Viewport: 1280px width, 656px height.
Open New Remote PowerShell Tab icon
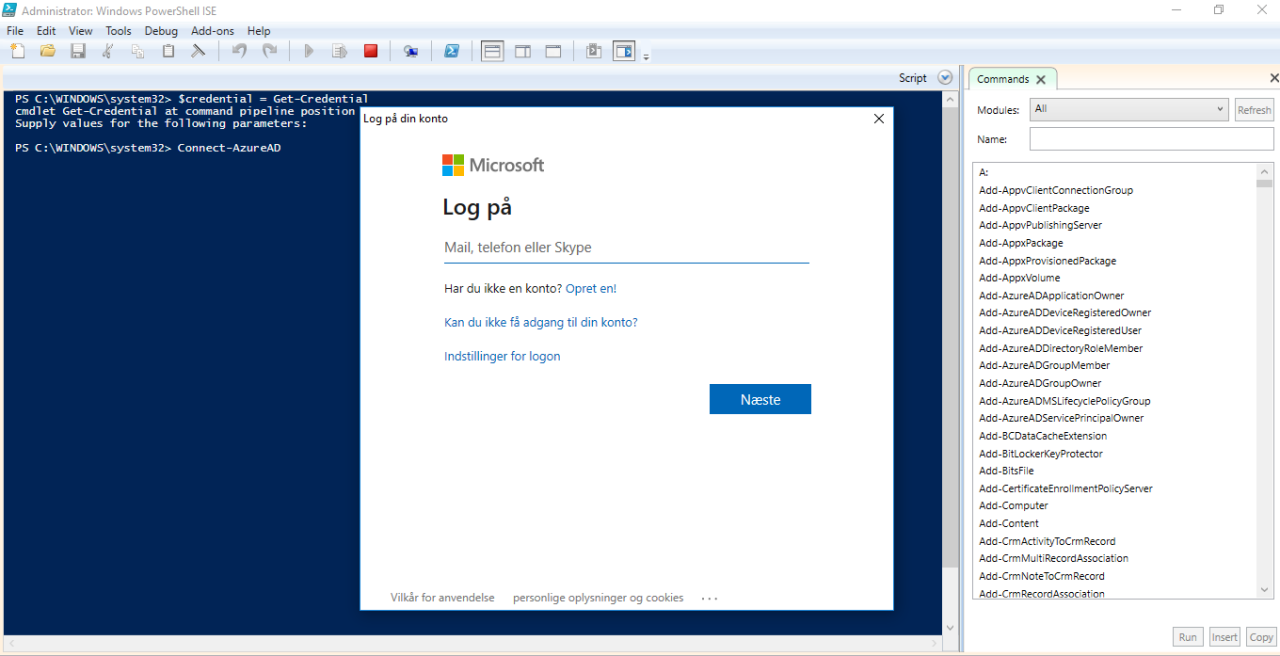pyautogui.click(x=410, y=51)
